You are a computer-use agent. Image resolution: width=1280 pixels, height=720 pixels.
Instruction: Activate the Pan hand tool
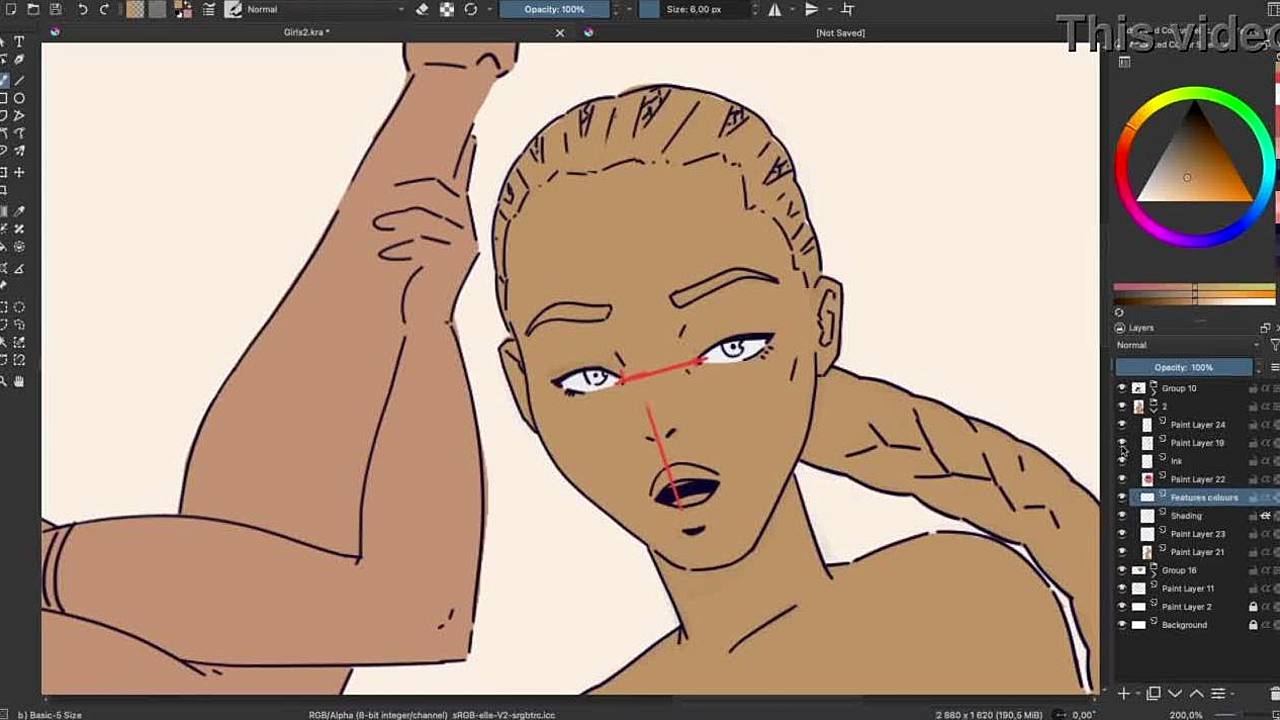19,381
